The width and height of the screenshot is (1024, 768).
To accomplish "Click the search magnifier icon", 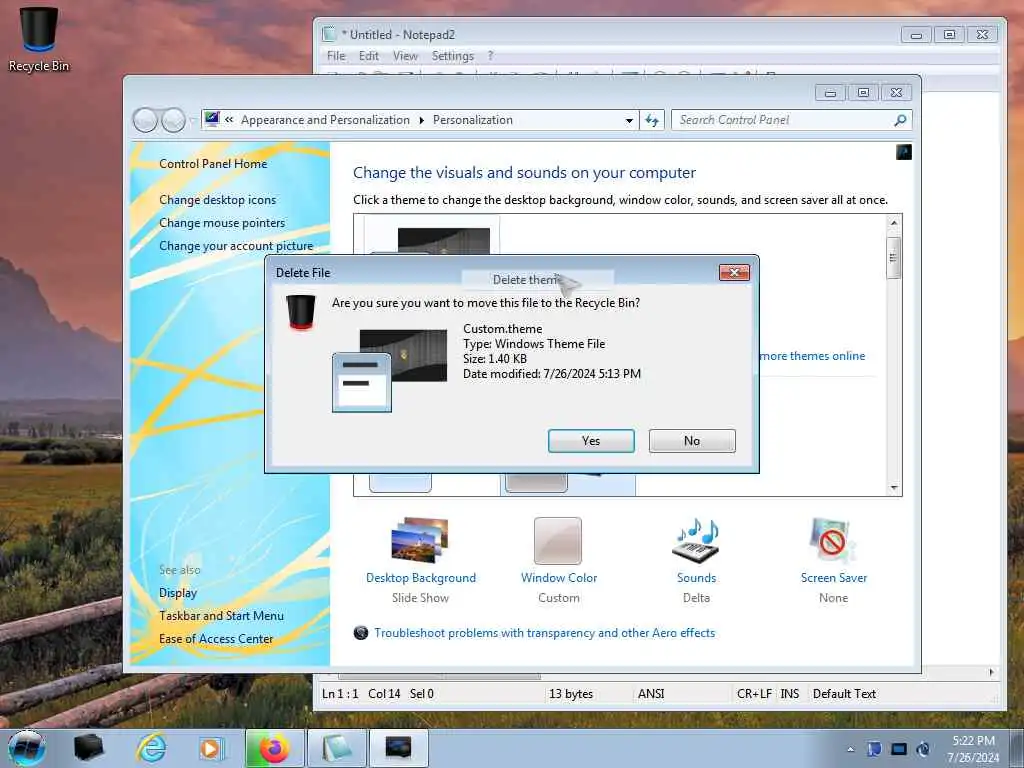I will tap(900, 120).
